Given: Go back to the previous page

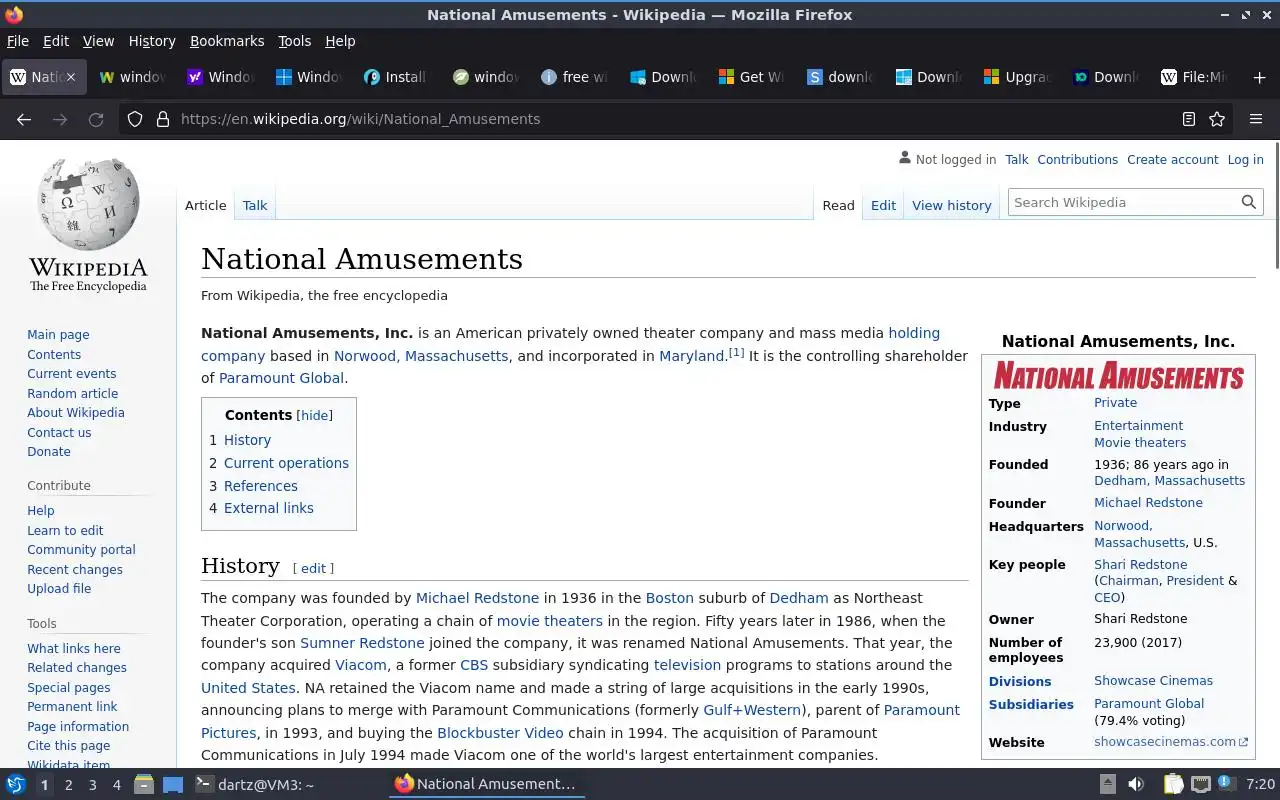Looking at the screenshot, I should [x=24, y=119].
